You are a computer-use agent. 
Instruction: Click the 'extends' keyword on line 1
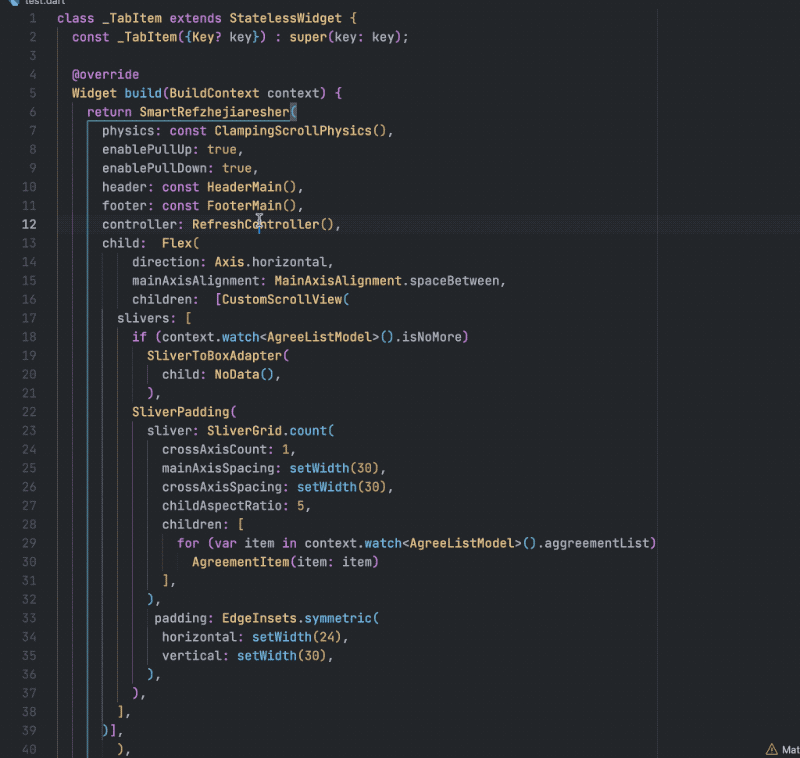pyautogui.click(x=195, y=18)
